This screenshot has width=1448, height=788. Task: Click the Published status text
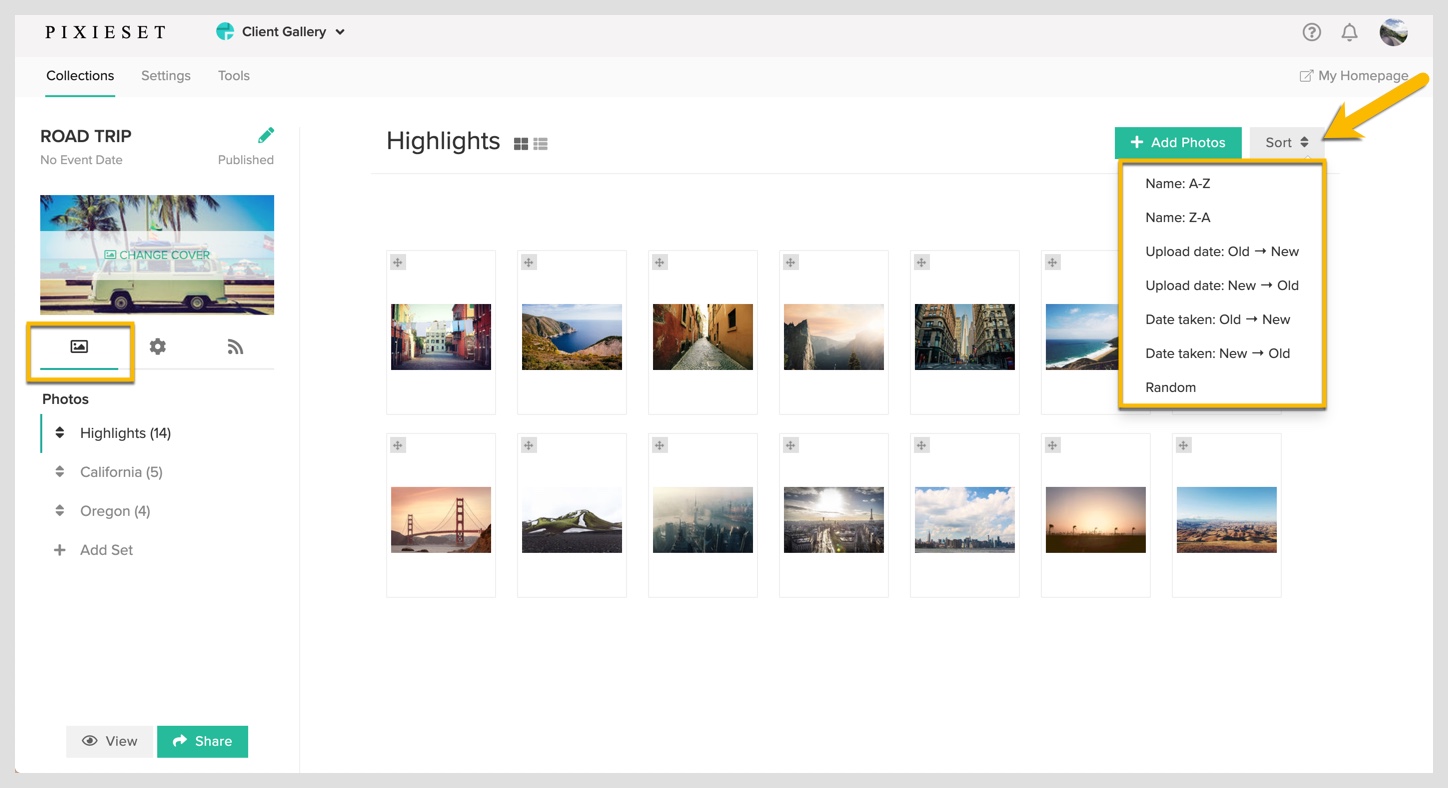point(246,160)
